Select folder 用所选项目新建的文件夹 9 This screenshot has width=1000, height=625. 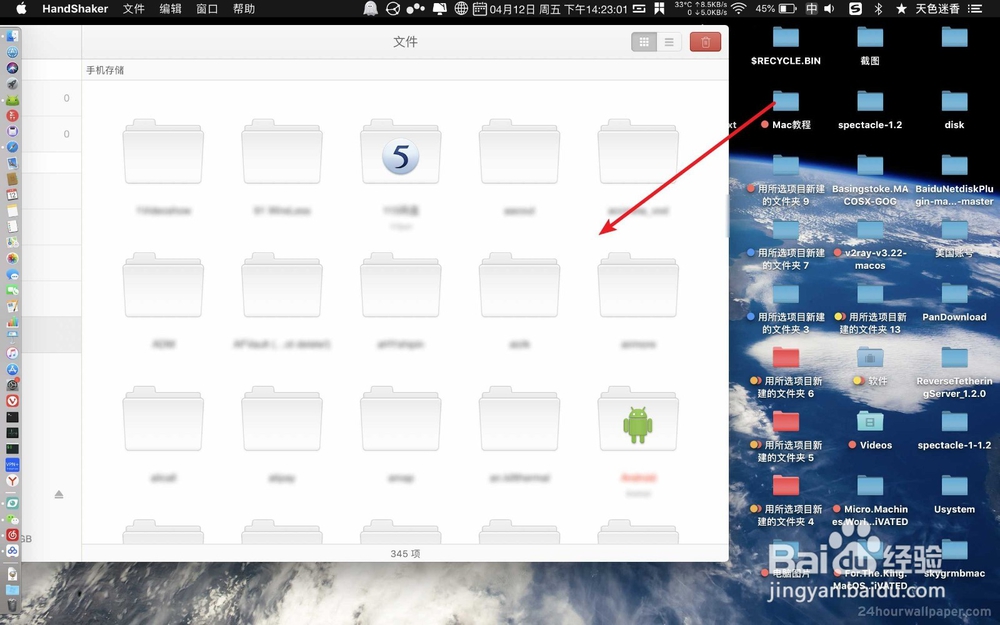[x=786, y=180]
